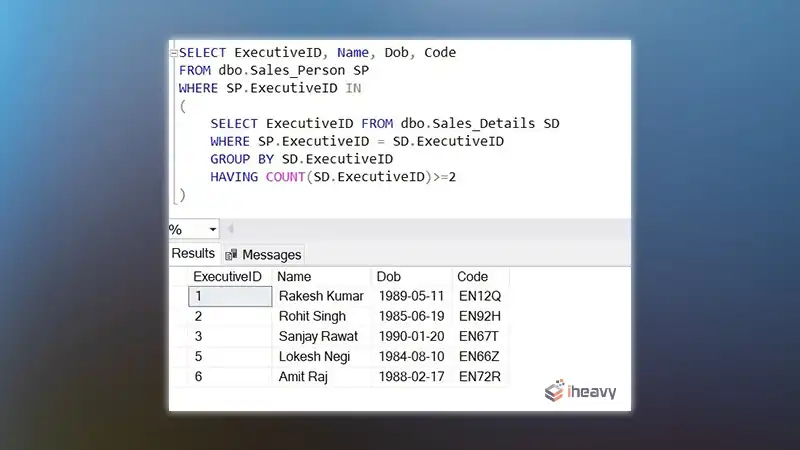Click the IN keyword in WHERE clause

[353, 88]
